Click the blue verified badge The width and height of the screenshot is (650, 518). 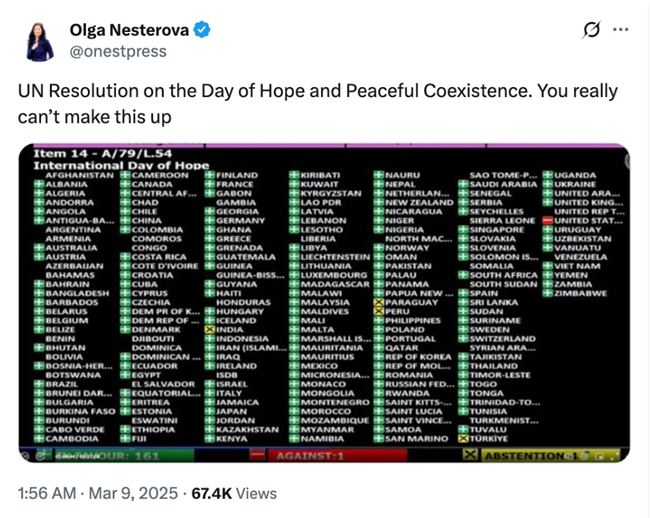pyautogui.click(x=202, y=30)
